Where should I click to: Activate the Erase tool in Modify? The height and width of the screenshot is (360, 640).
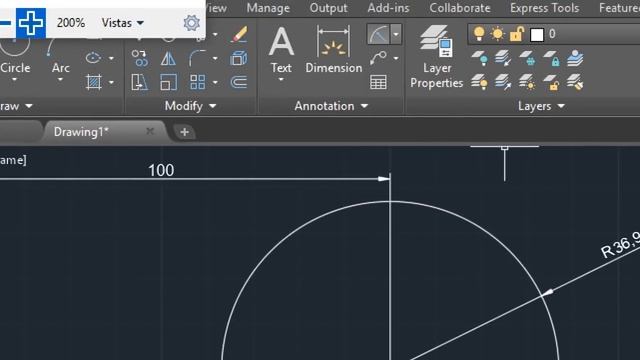pyautogui.click(x=239, y=34)
